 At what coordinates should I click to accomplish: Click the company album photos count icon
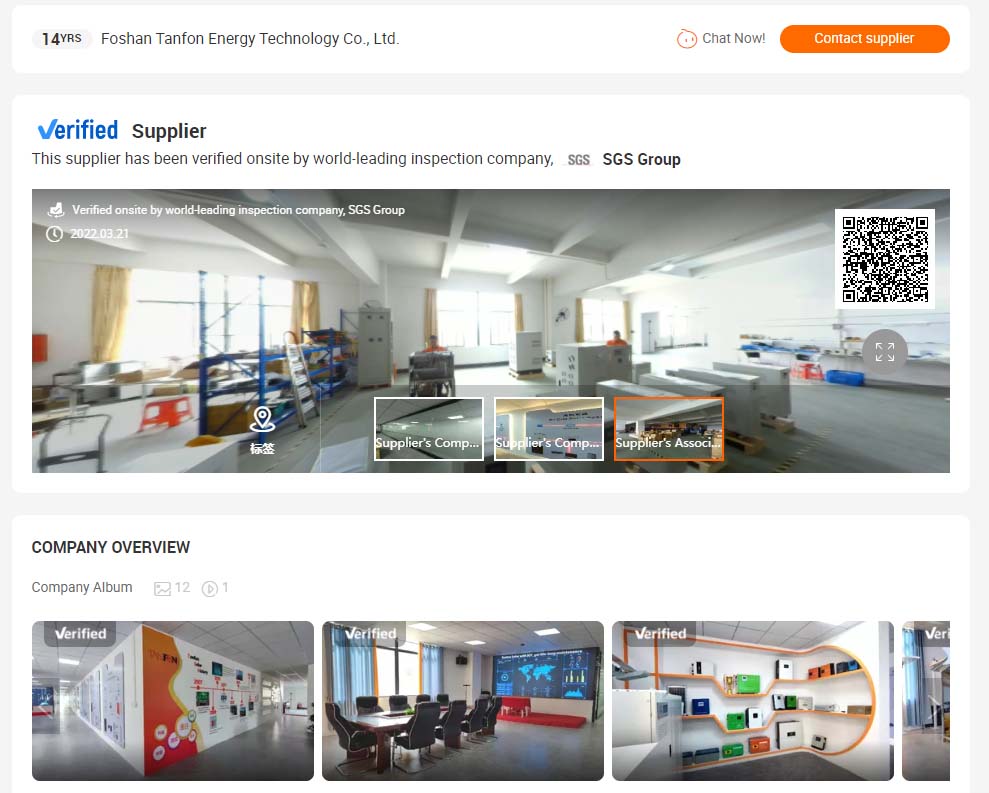[x=162, y=589]
